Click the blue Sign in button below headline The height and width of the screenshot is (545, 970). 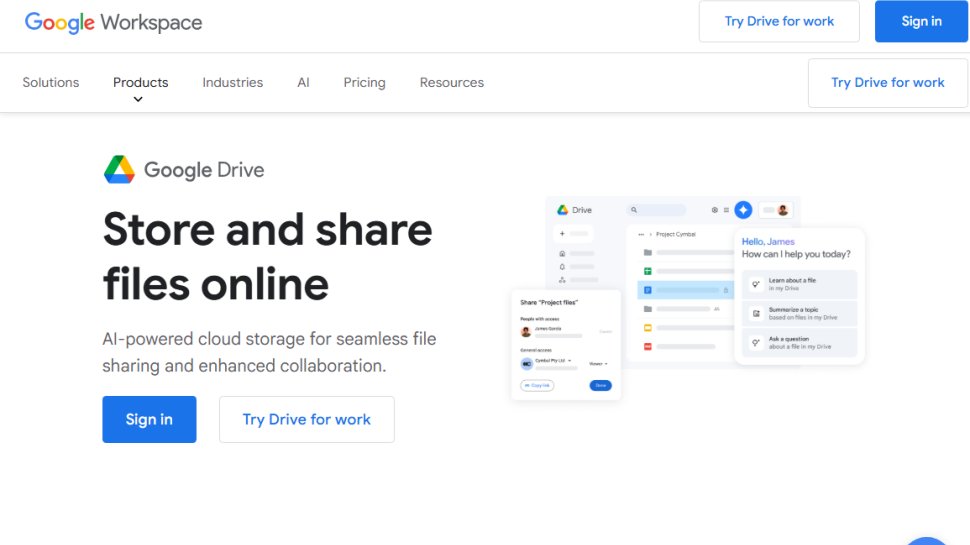coord(149,419)
